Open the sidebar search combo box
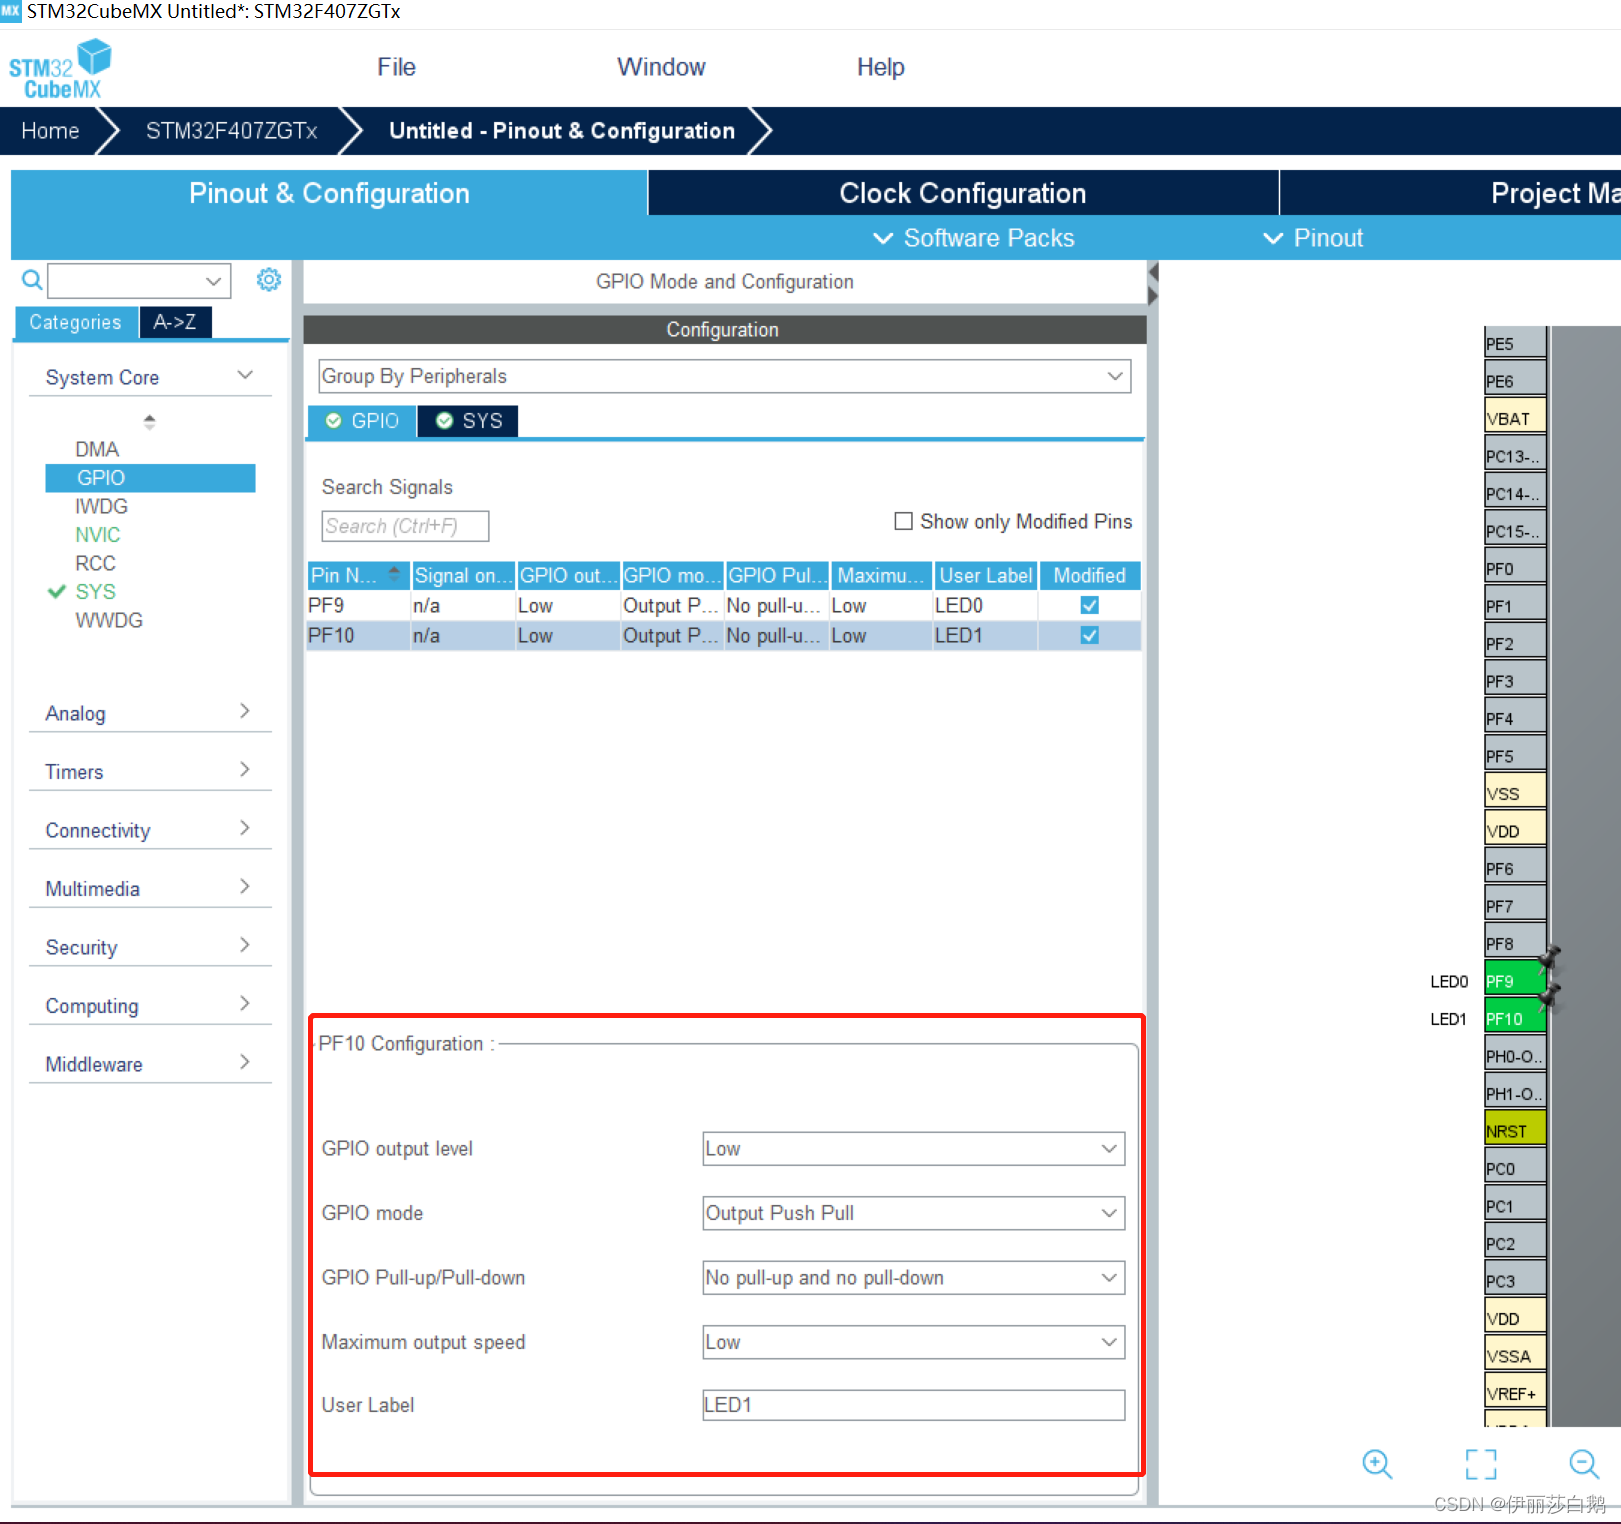Image resolution: width=1621 pixels, height=1524 pixels. click(139, 280)
